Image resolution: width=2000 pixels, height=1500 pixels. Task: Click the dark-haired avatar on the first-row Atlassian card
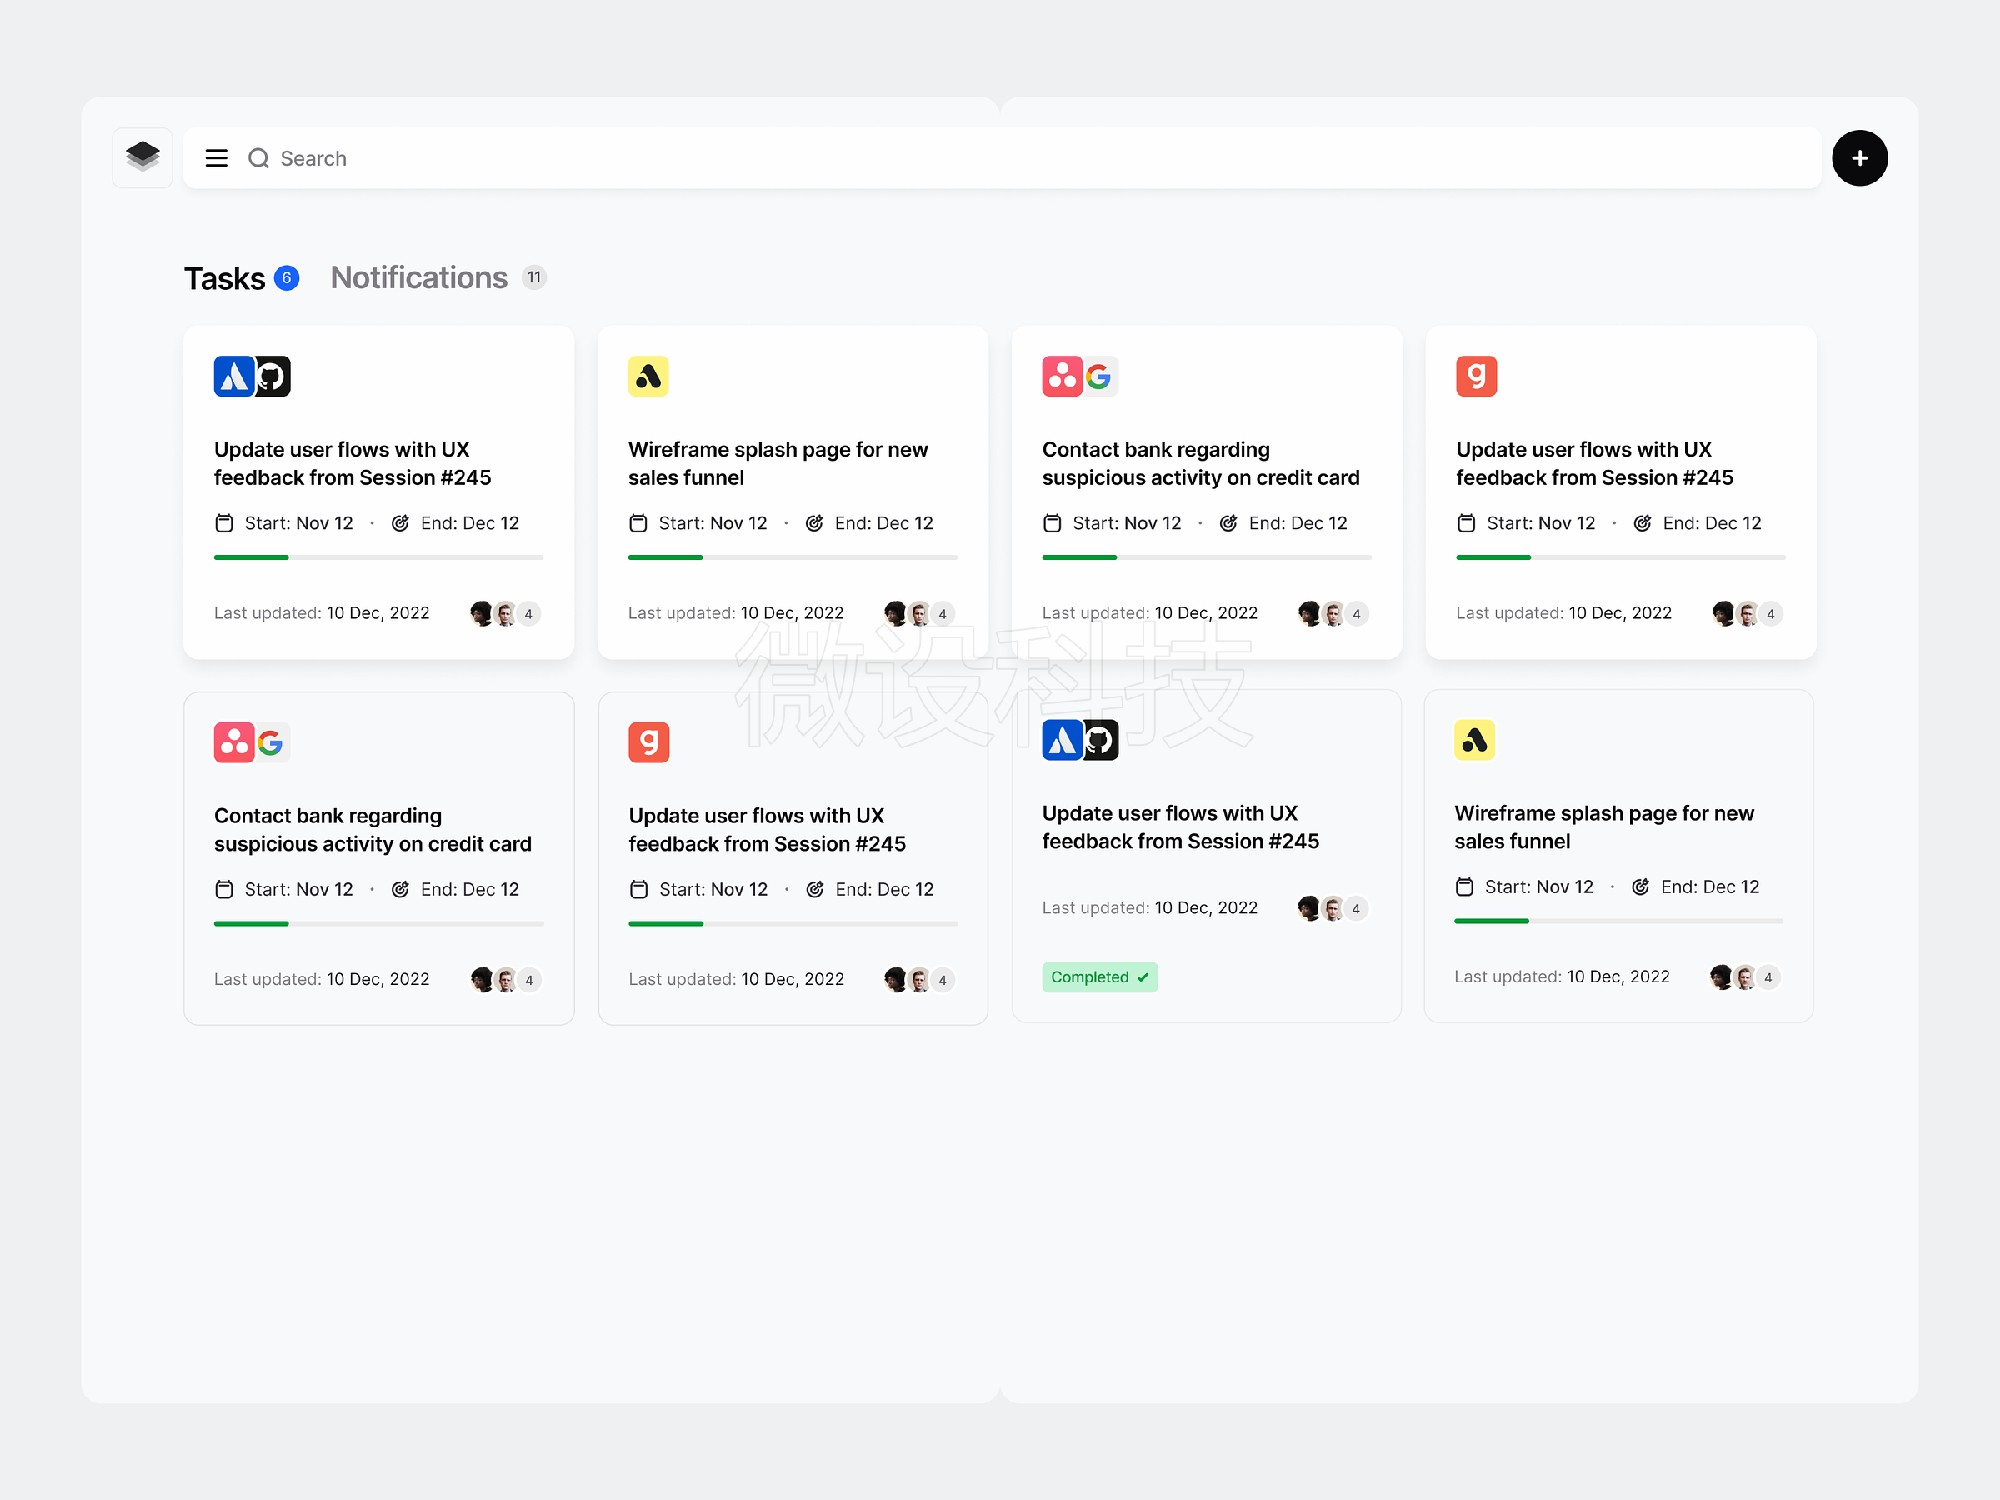coord(481,613)
